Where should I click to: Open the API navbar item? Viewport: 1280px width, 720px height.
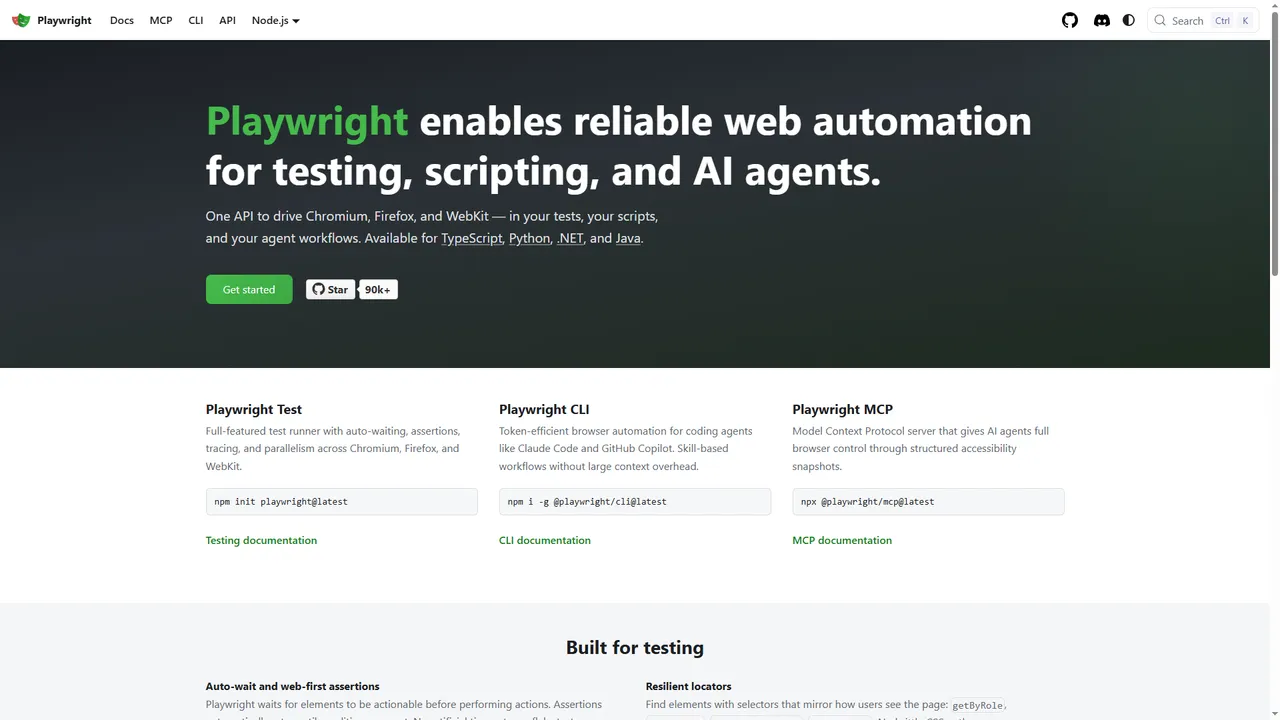[228, 20]
